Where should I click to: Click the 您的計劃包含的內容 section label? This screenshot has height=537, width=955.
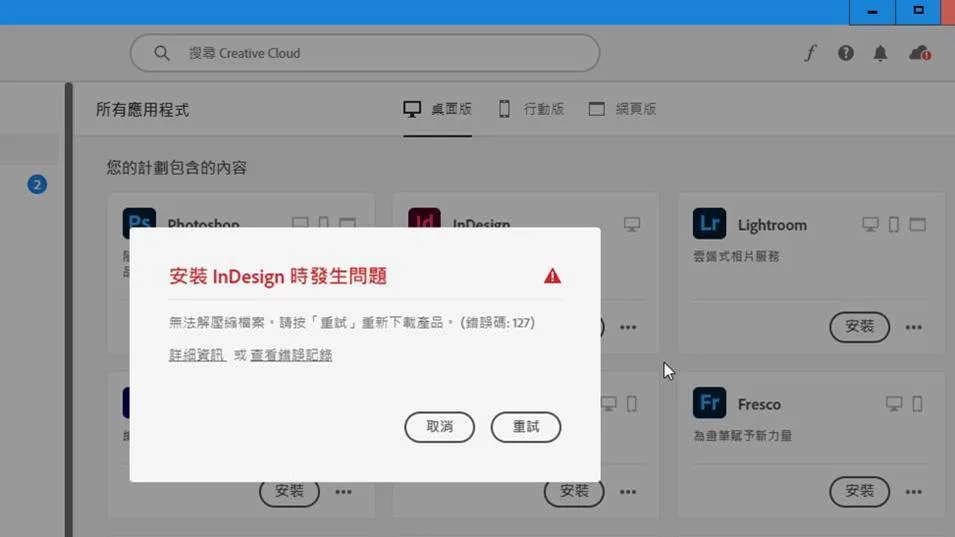(x=177, y=168)
